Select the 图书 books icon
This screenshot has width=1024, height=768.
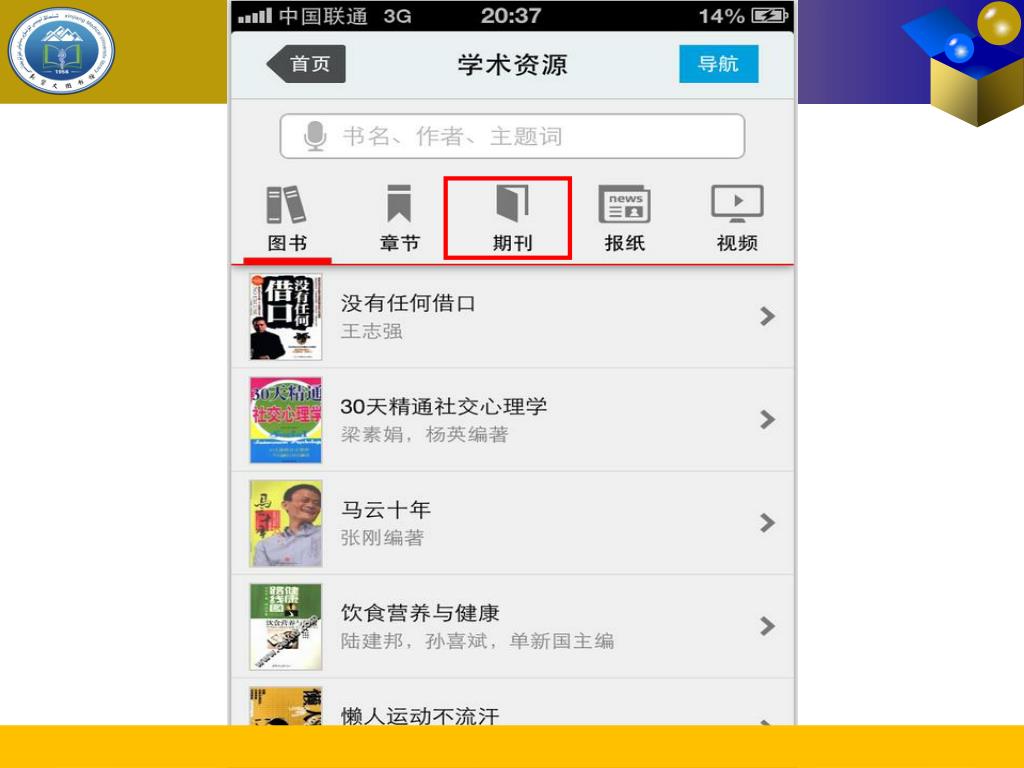point(286,204)
